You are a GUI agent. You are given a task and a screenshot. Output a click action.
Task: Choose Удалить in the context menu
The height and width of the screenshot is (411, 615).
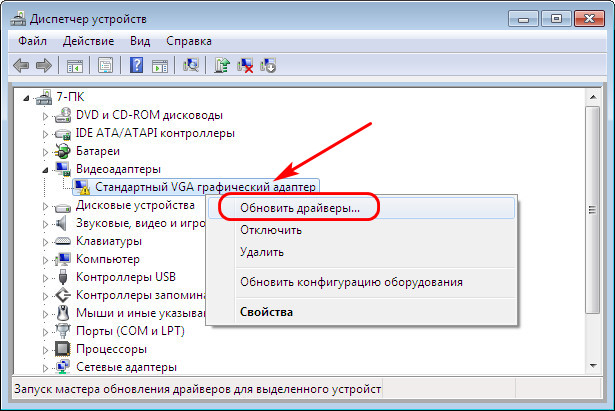pyautogui.click(x=361, y=252)
